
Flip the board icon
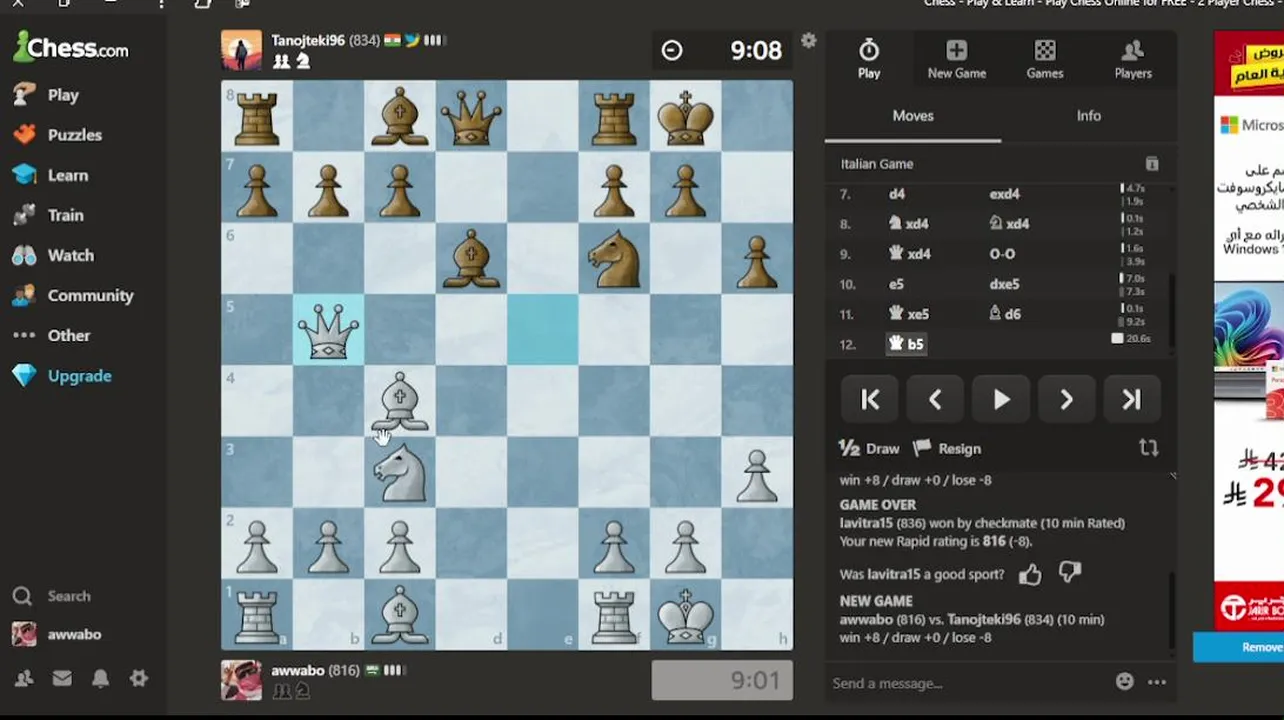[1148, 448]
